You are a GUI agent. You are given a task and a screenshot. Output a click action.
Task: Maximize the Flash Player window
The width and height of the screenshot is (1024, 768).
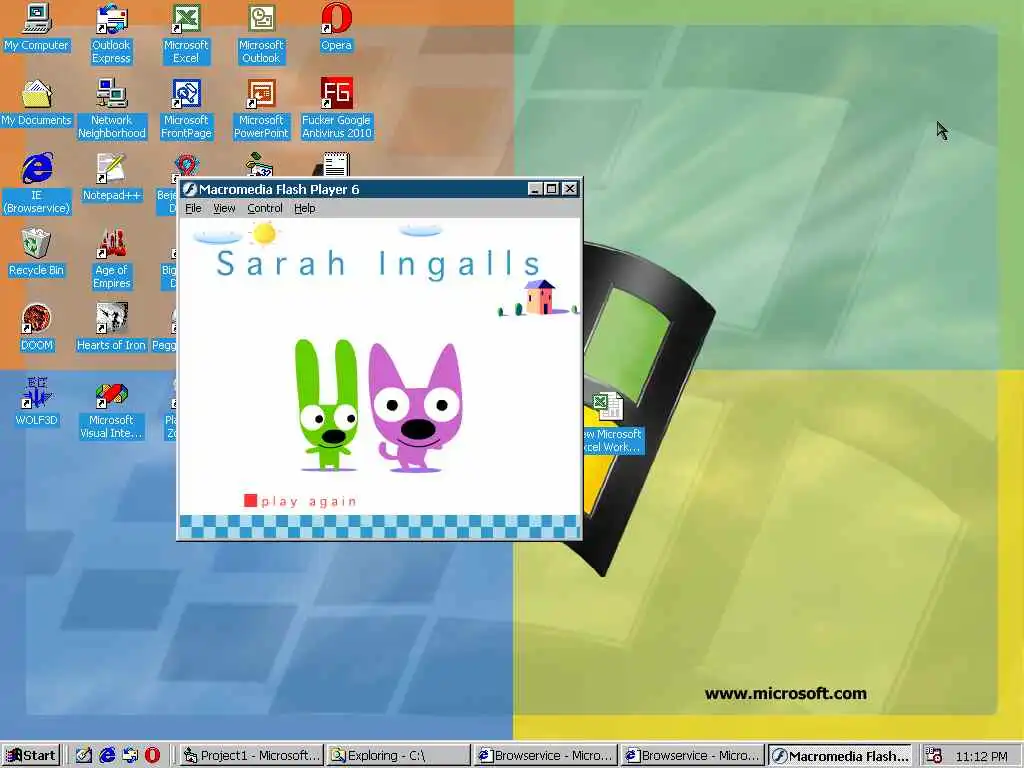click(551, 189)
